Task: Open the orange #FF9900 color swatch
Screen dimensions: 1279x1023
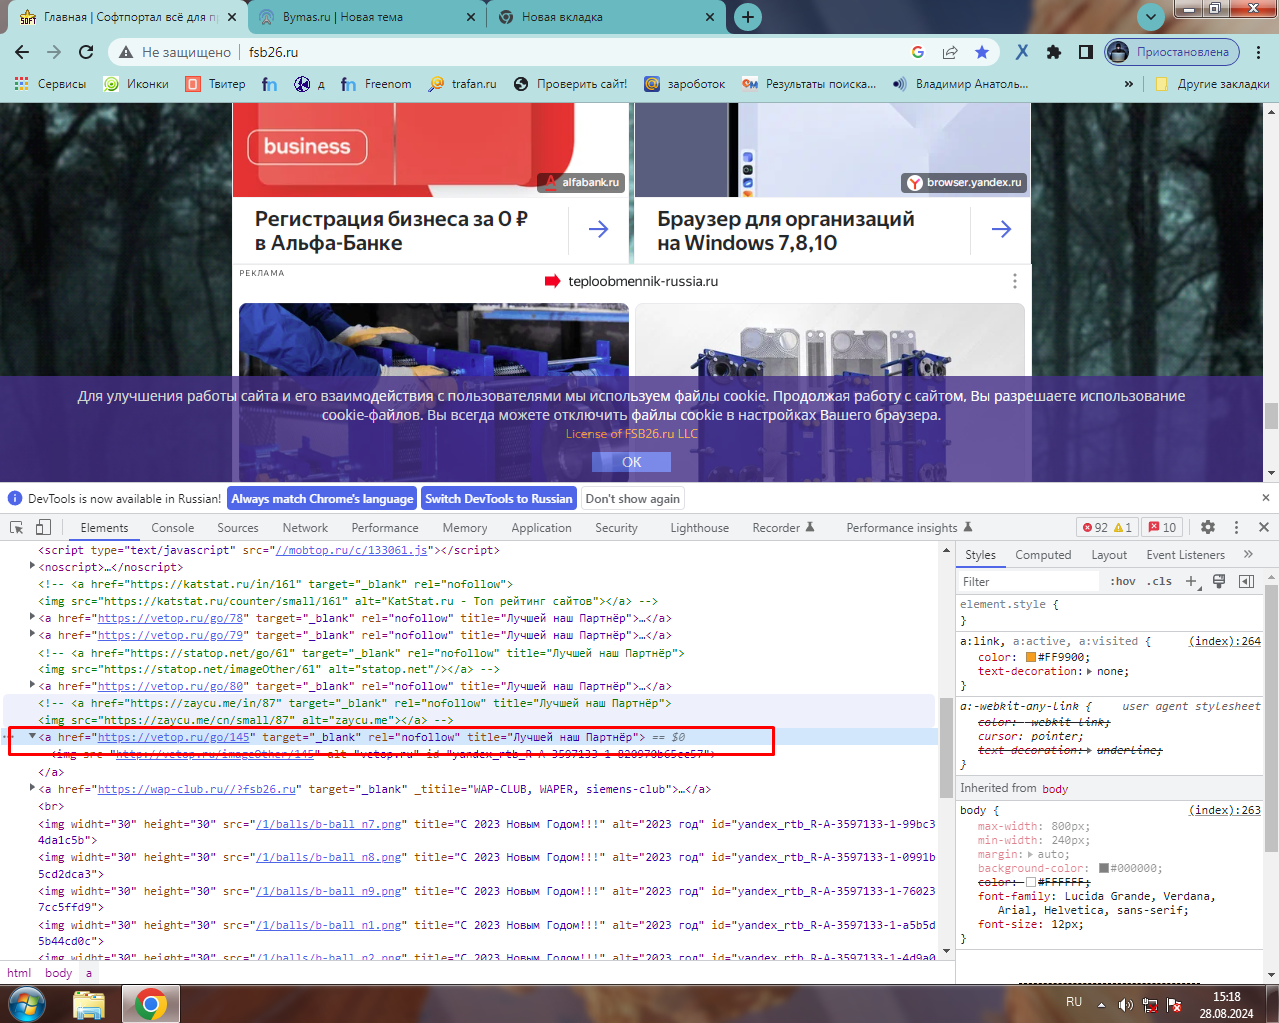Action: (x=1031, y=658)
